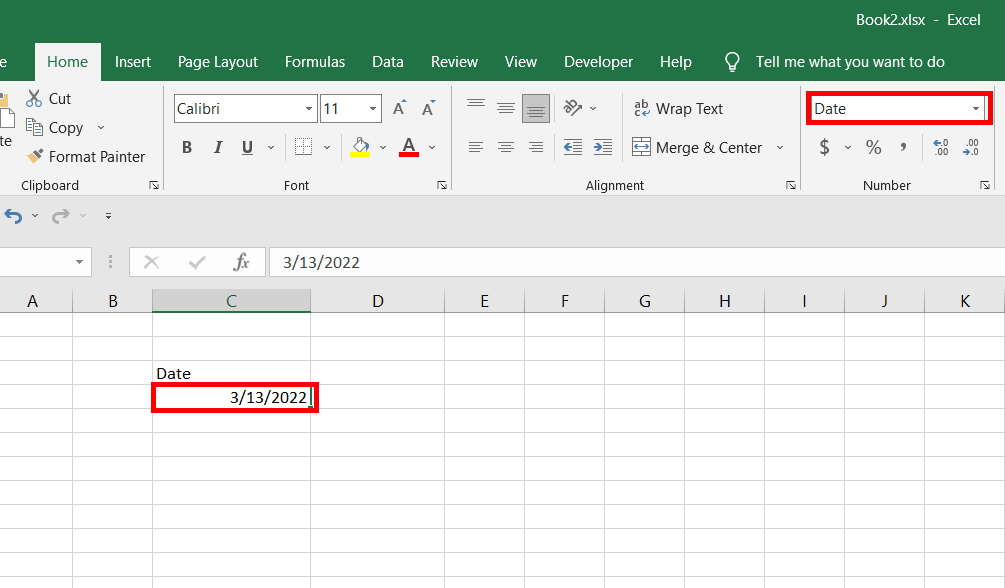
Task: Open the Developer tab
Action: click(x=599, y=62)
